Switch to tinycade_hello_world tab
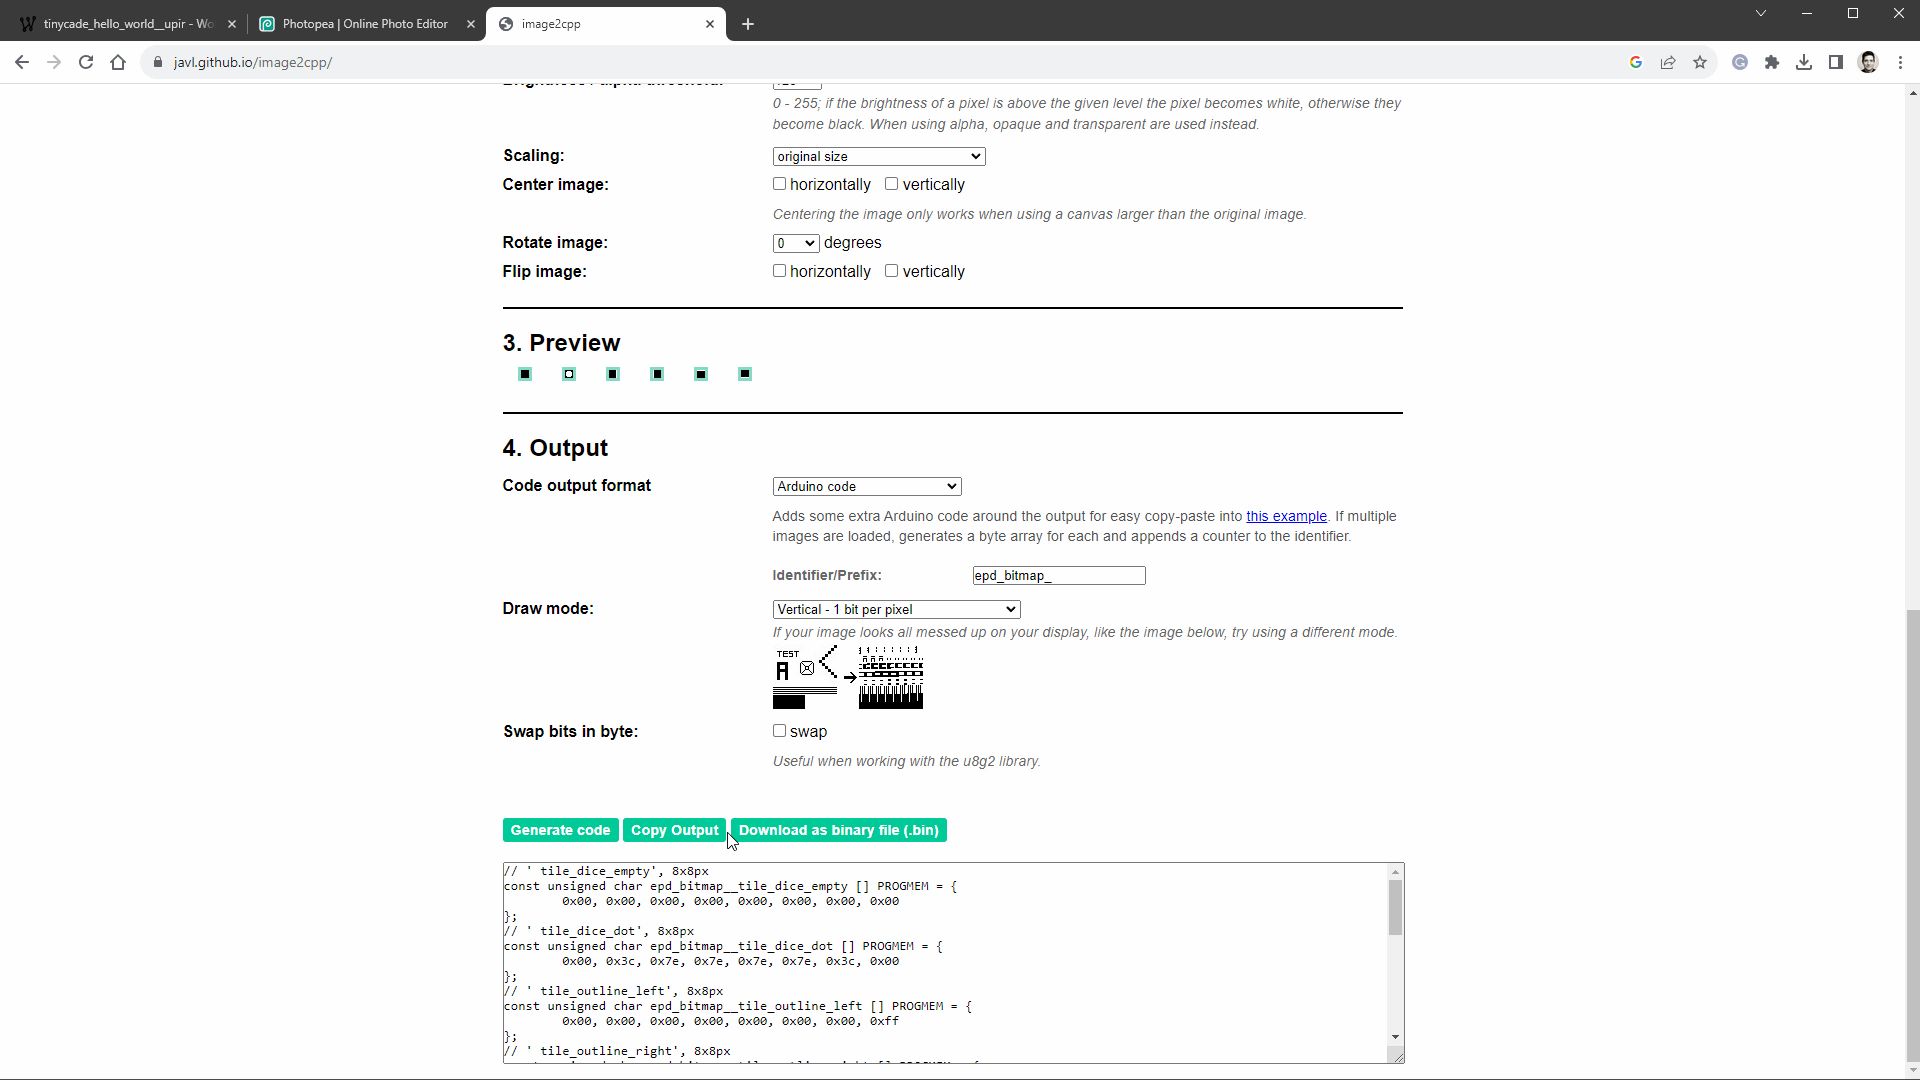Image resolution: width=1920 pixels, height=1080 pixels. (x=120, y=24)
